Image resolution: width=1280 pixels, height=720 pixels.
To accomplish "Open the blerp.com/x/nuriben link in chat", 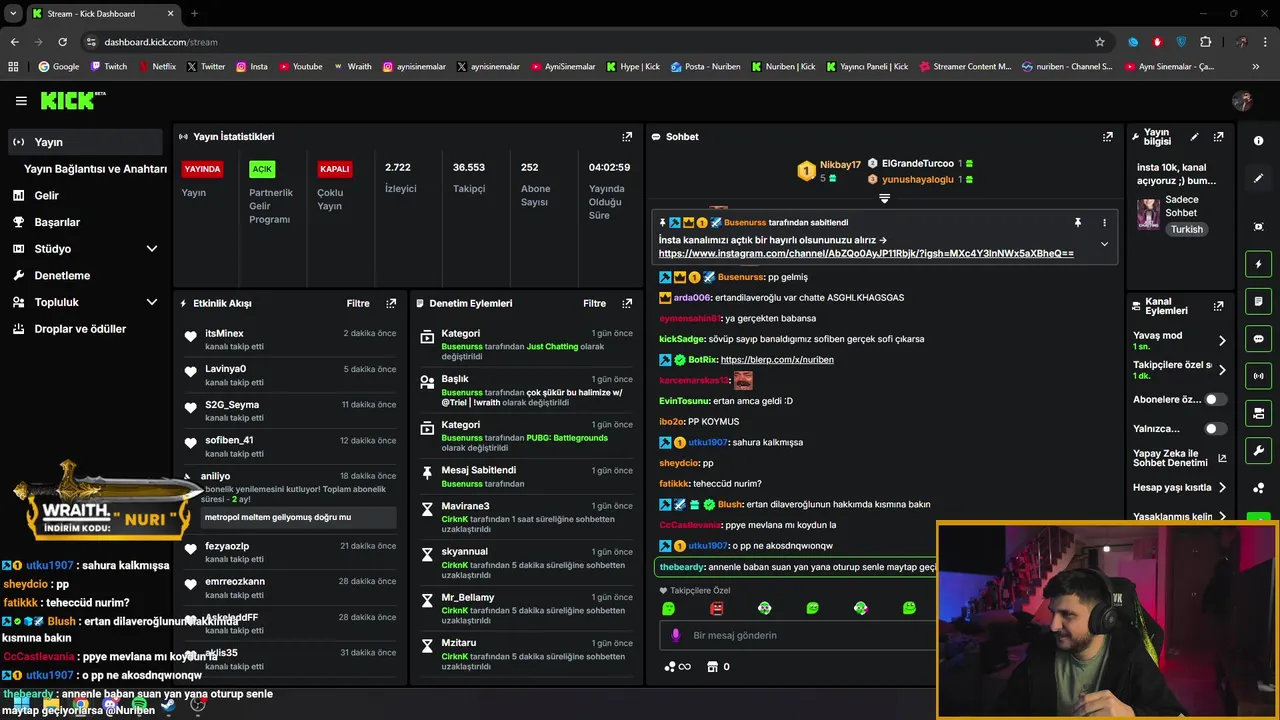I will [x=776, y=359].
